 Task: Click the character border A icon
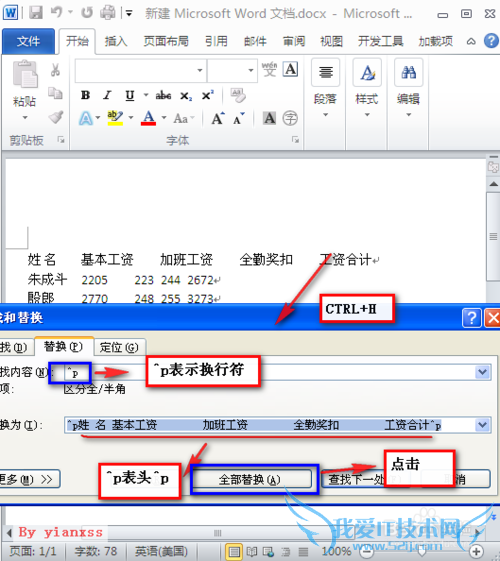click(290, 69)
